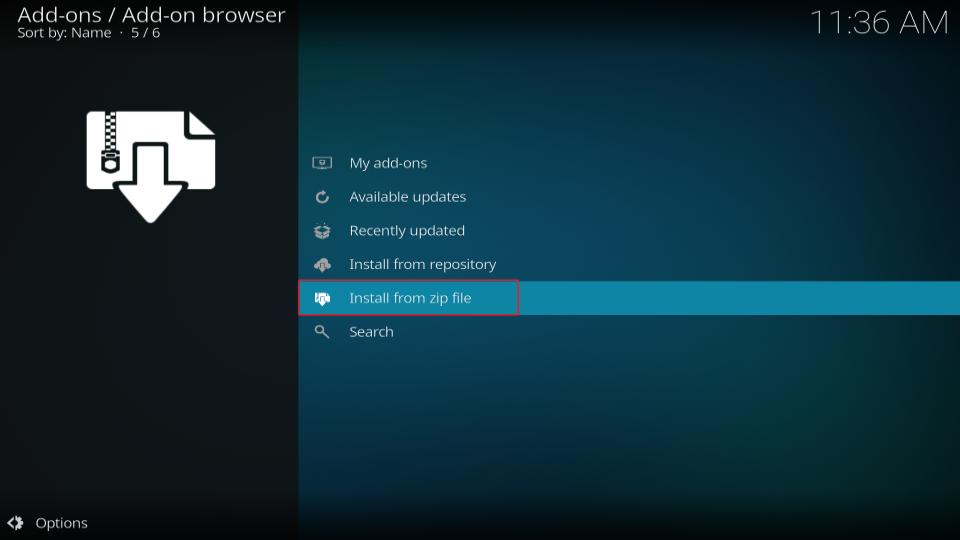Open the Search entry
Screen dimensions: 960x540
tap(629, 332)
